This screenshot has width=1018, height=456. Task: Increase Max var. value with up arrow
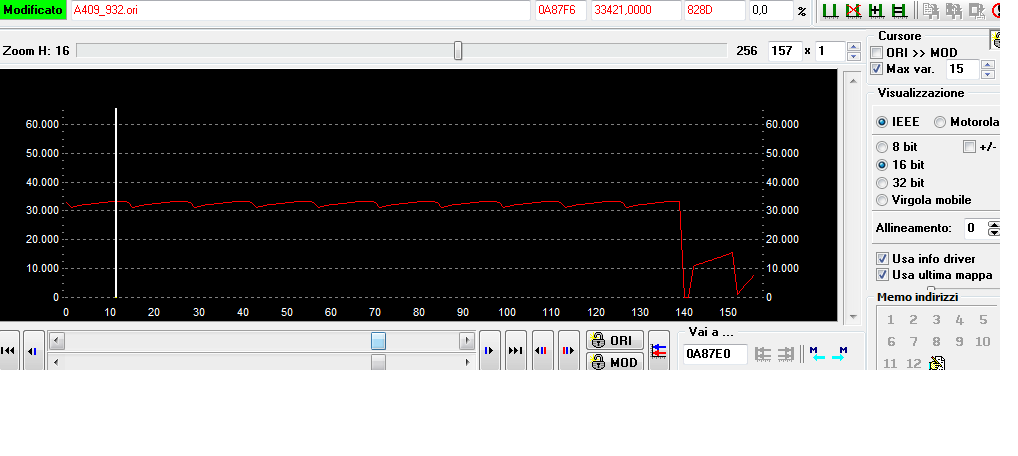[x=987, y=64]
